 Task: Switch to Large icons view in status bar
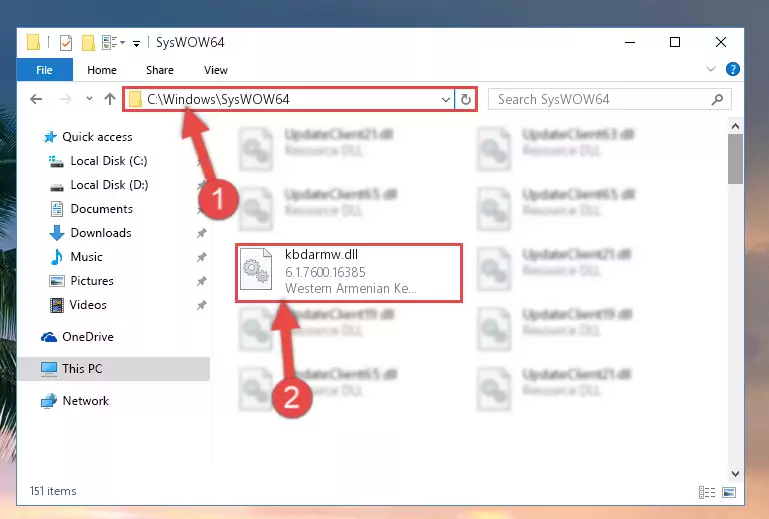click(x=729, y=492)
